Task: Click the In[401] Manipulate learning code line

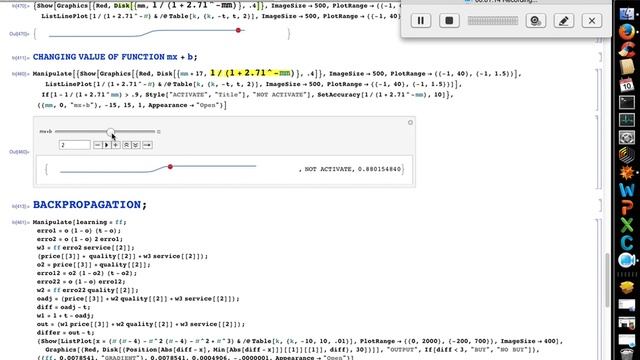Action: [x=80, y=222]
